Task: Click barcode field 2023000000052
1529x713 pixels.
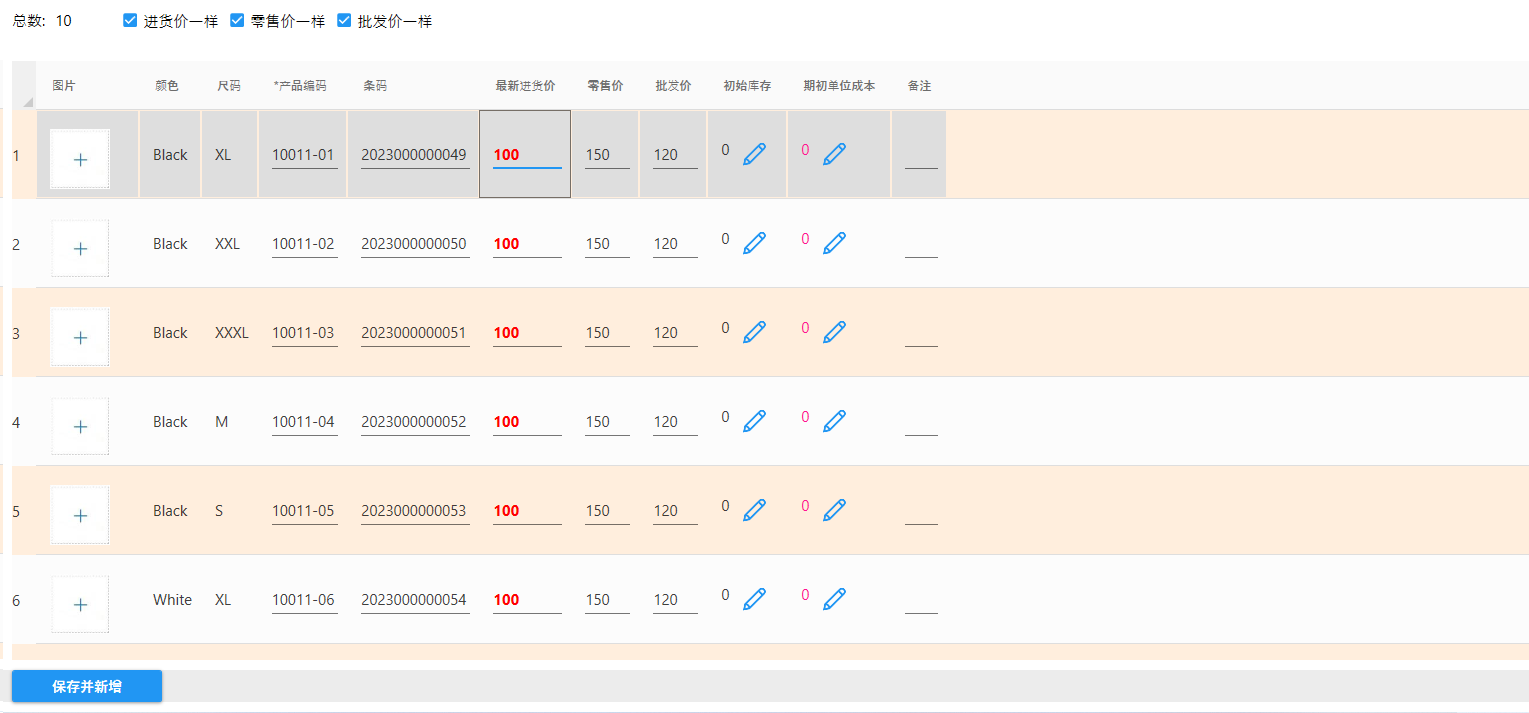Action: click(x=414, y=422)
